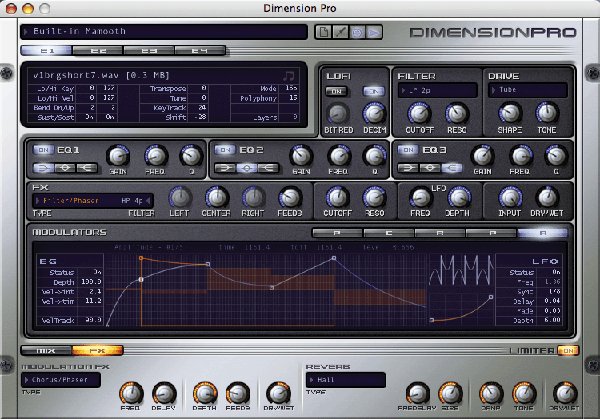Click the new program page icon

pos(323,32)
